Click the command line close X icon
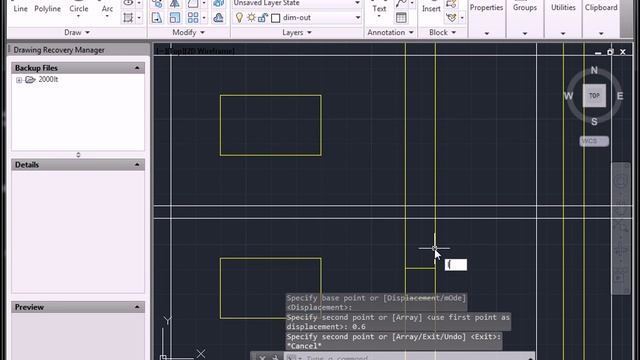The width and height of the screenshot is (640, 360). (x=262, y=358)
